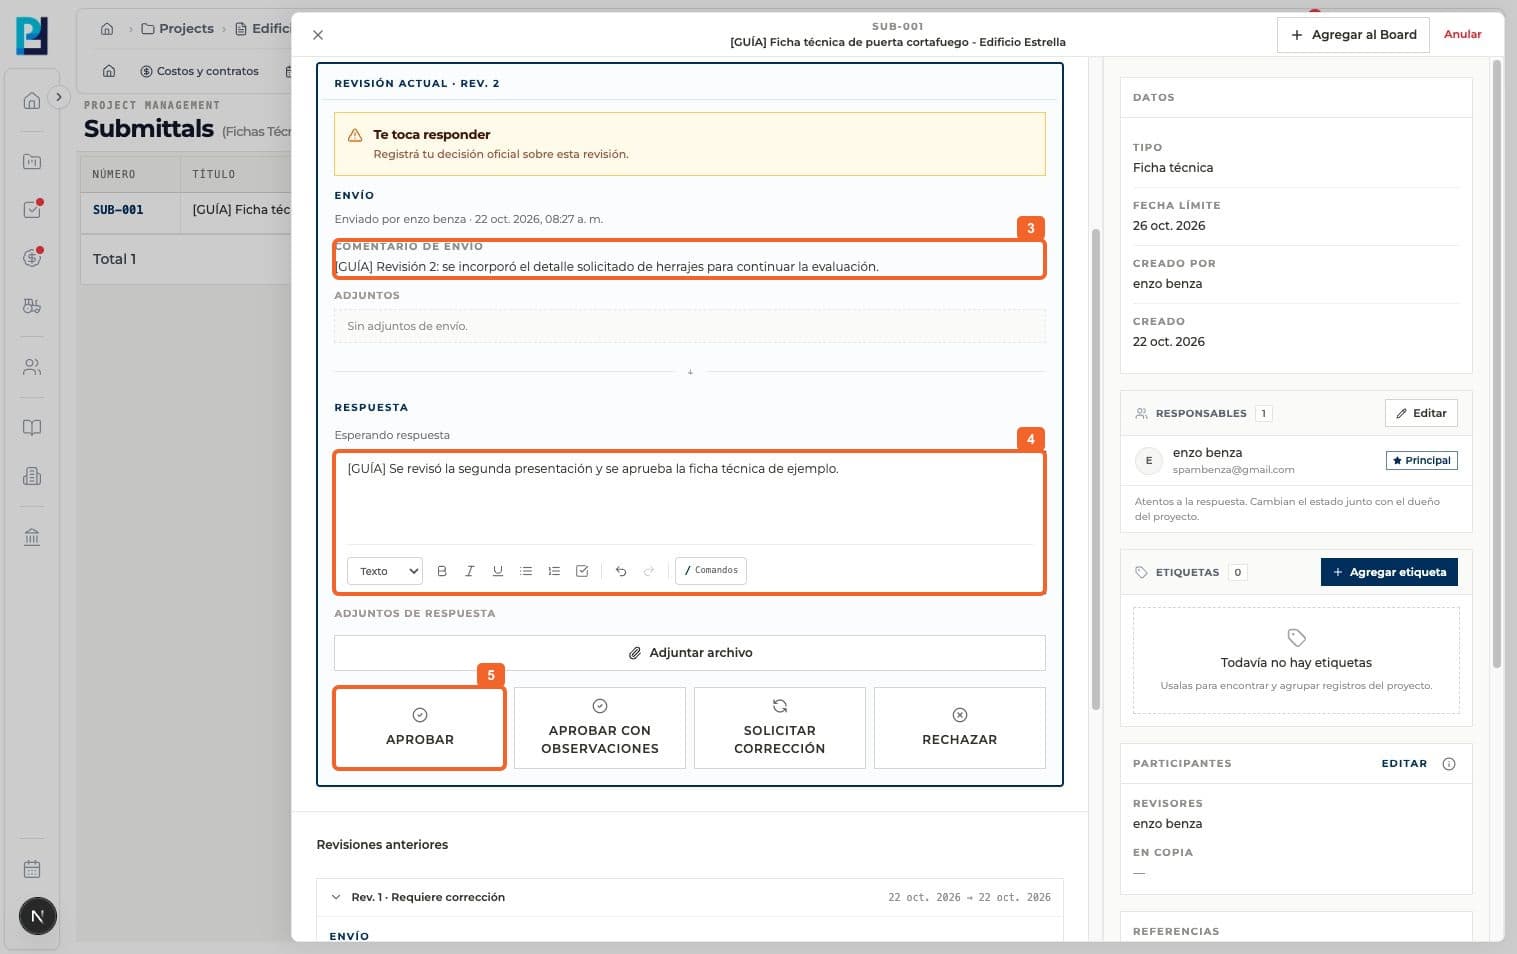Open the checklist sidebar icon with red dot

[32, 210]
